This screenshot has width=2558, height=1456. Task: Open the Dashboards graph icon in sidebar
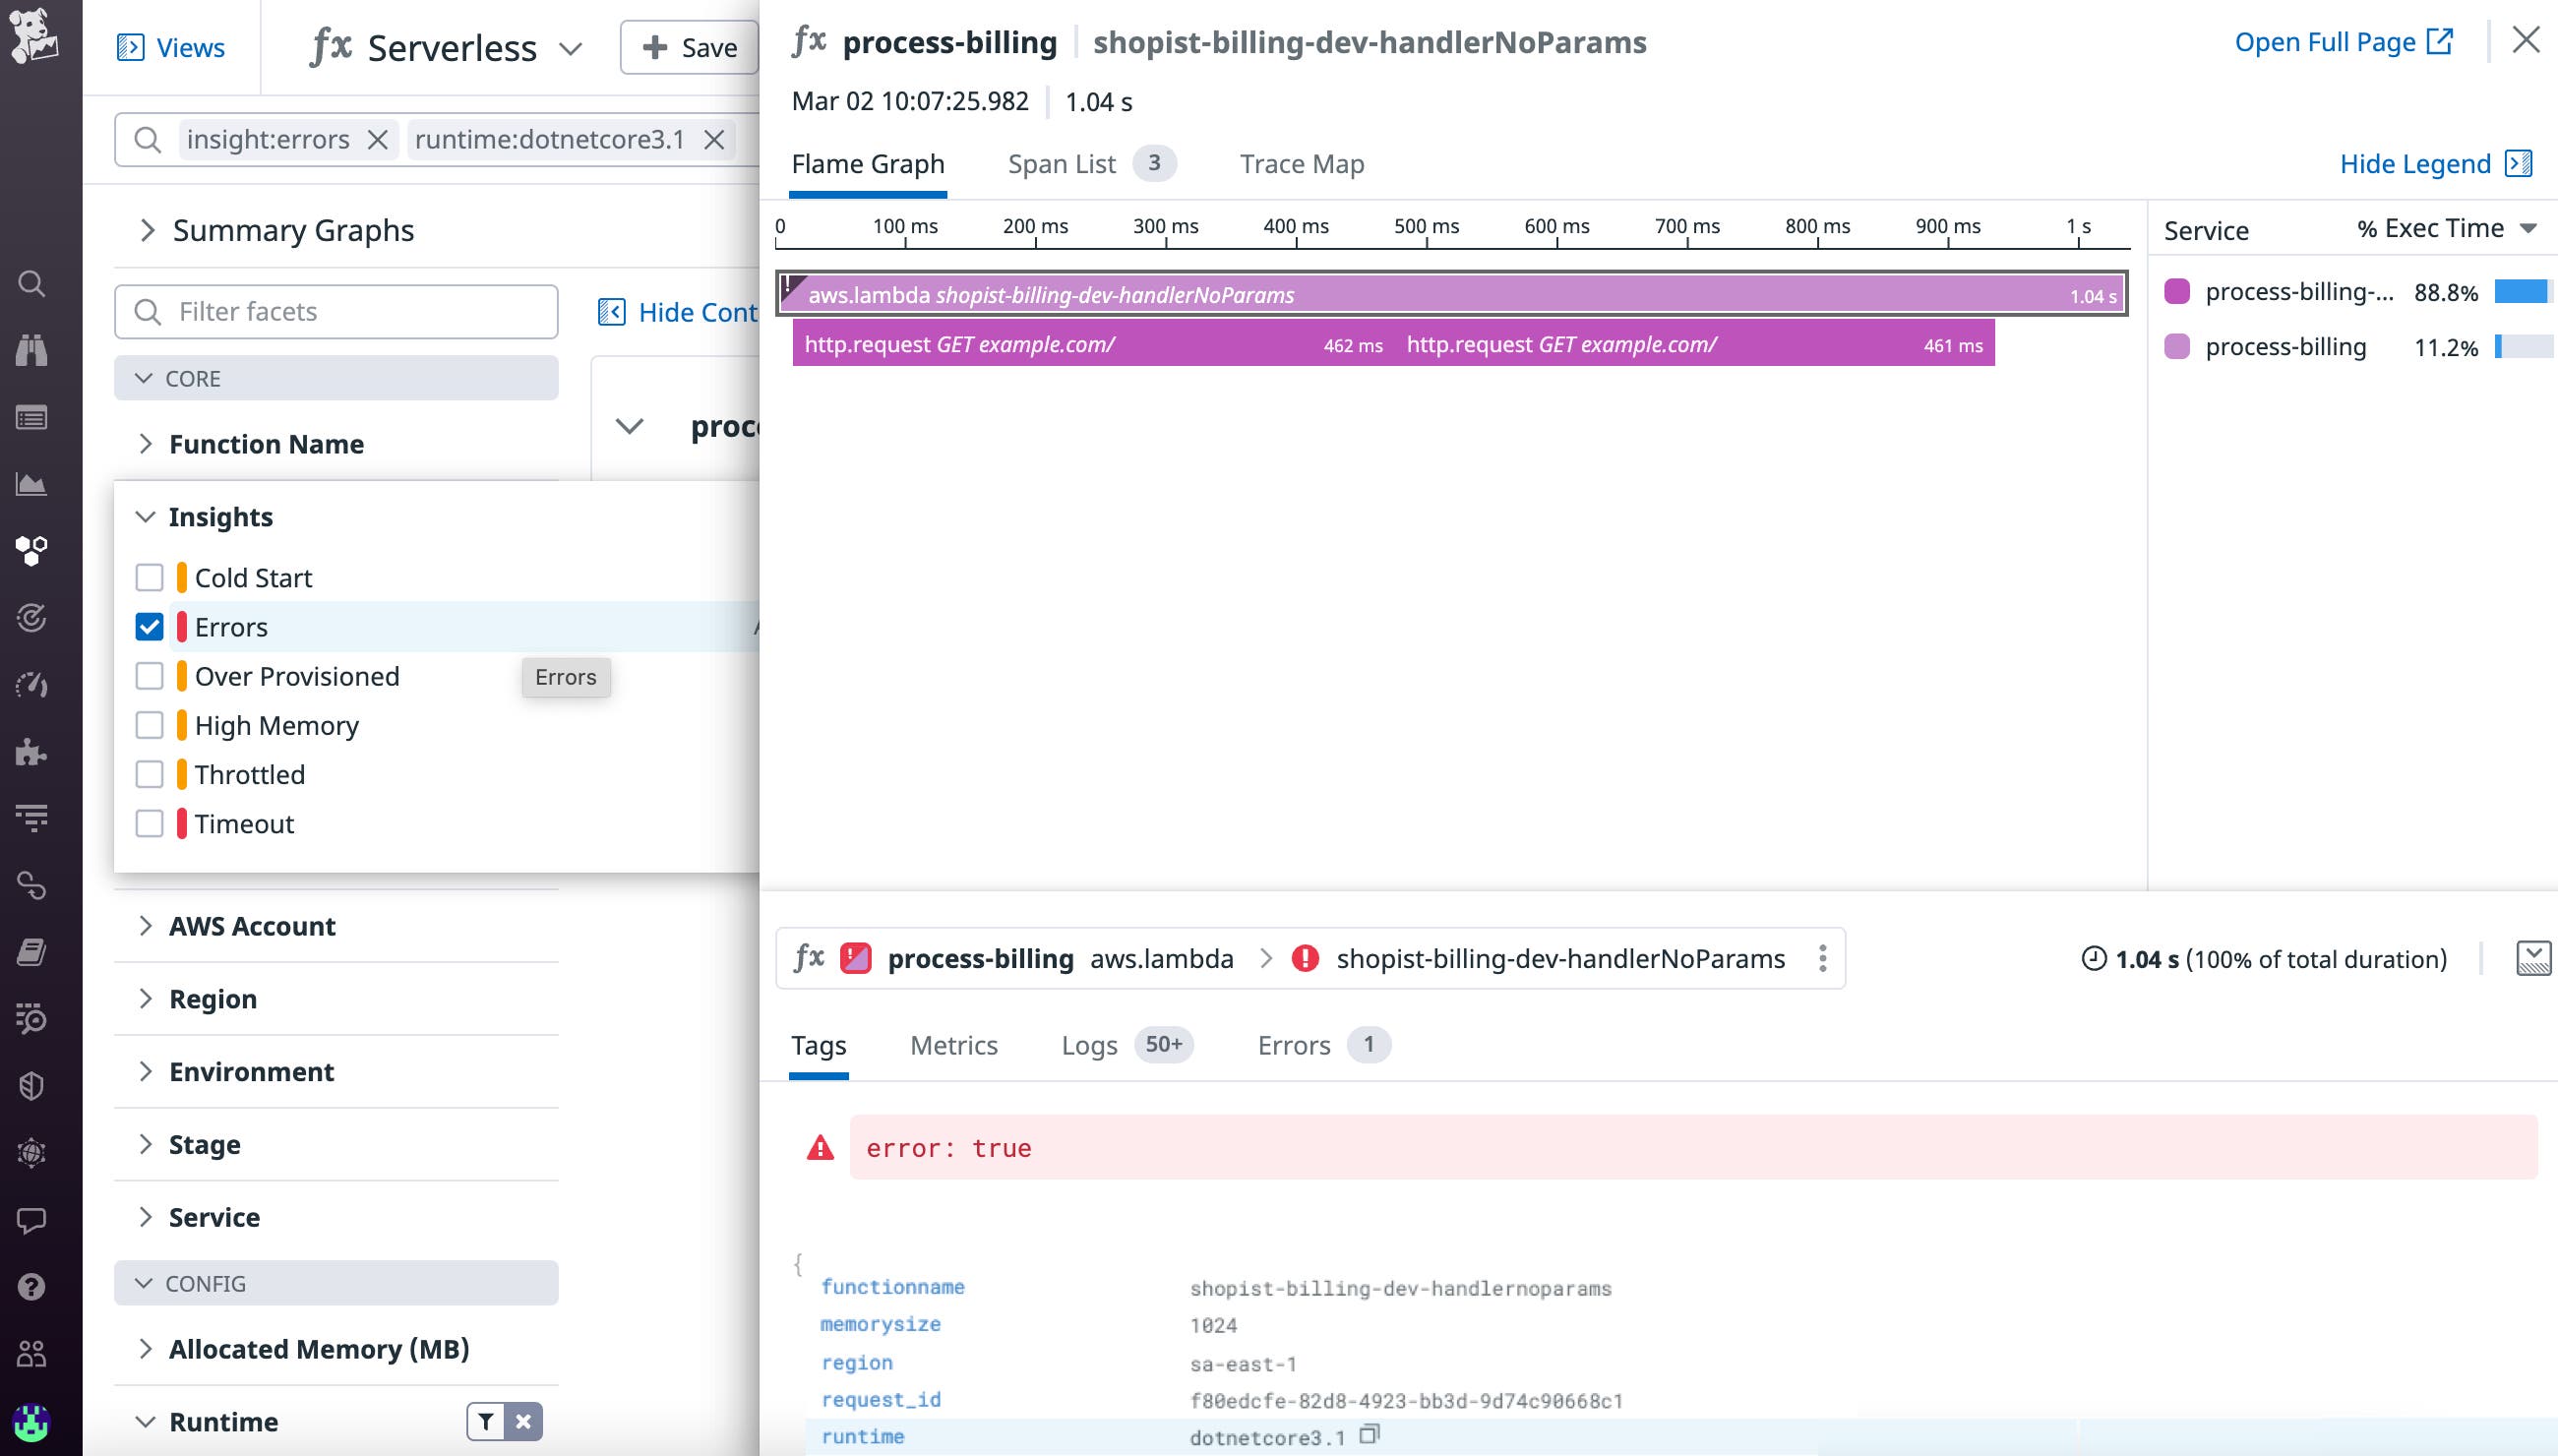31,484
